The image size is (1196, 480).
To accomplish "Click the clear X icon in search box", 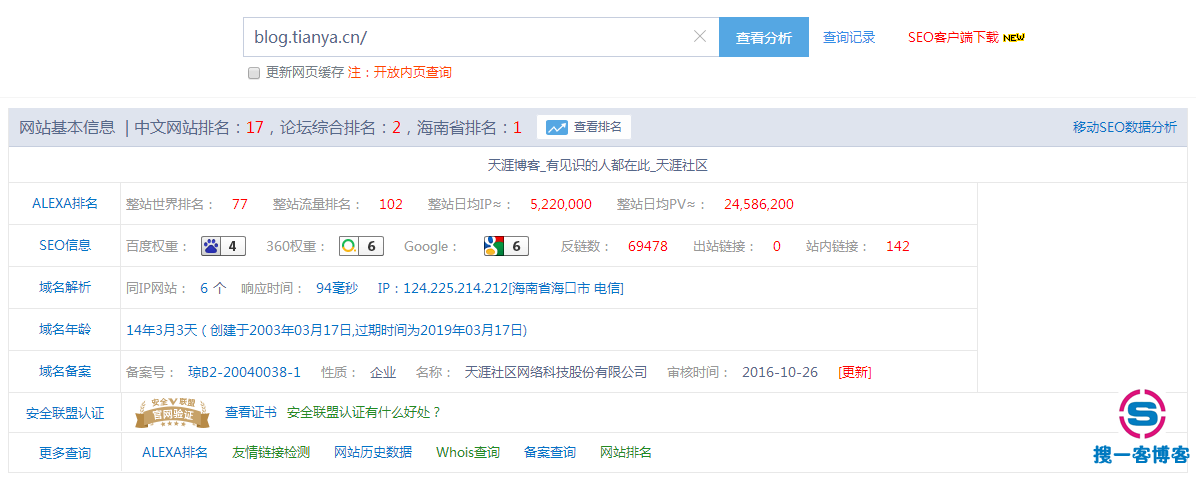I will [699, 37].
